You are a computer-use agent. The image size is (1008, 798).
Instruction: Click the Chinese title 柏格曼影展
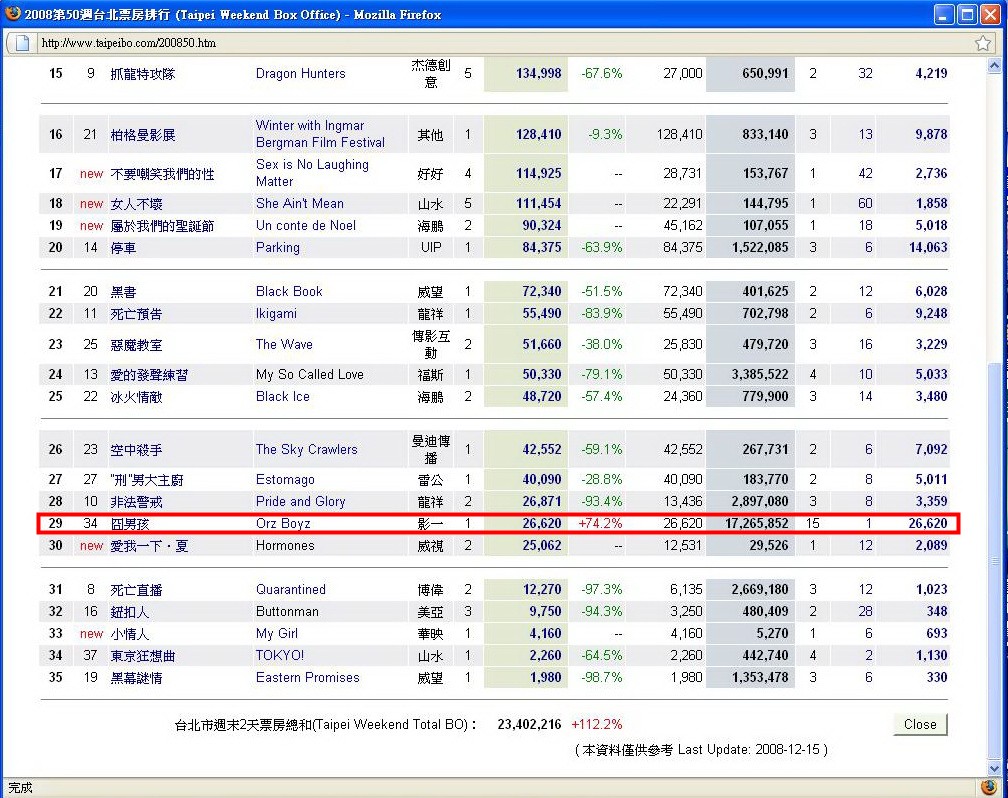click(143, 134)
